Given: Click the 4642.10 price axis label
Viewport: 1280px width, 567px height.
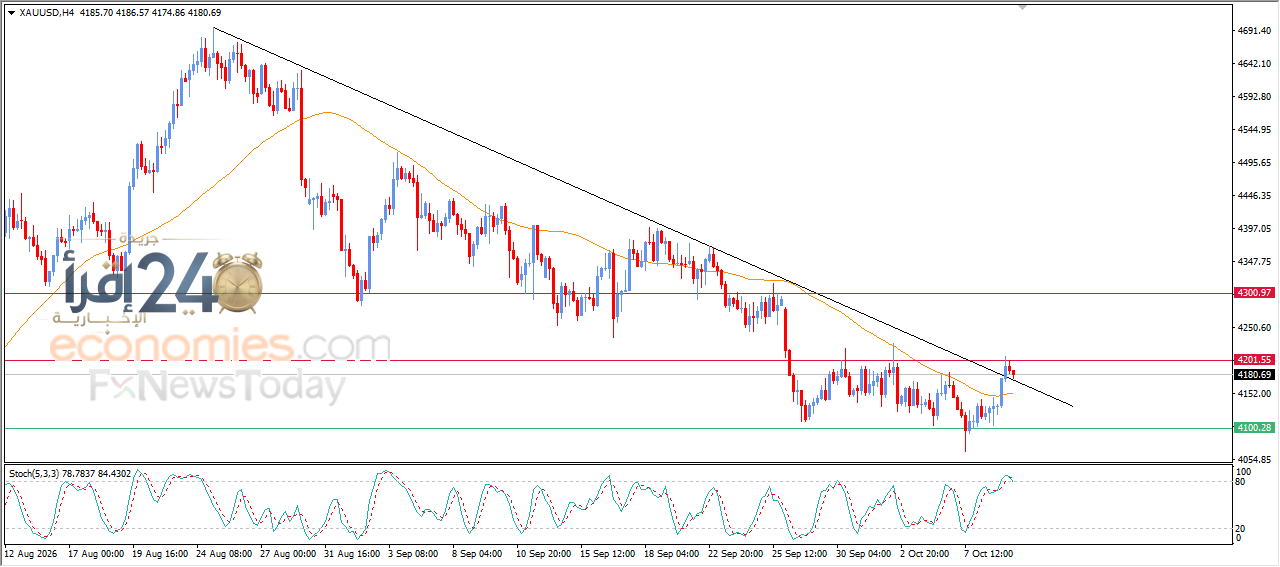Looking at the screenshot, I should (1254, 64).
